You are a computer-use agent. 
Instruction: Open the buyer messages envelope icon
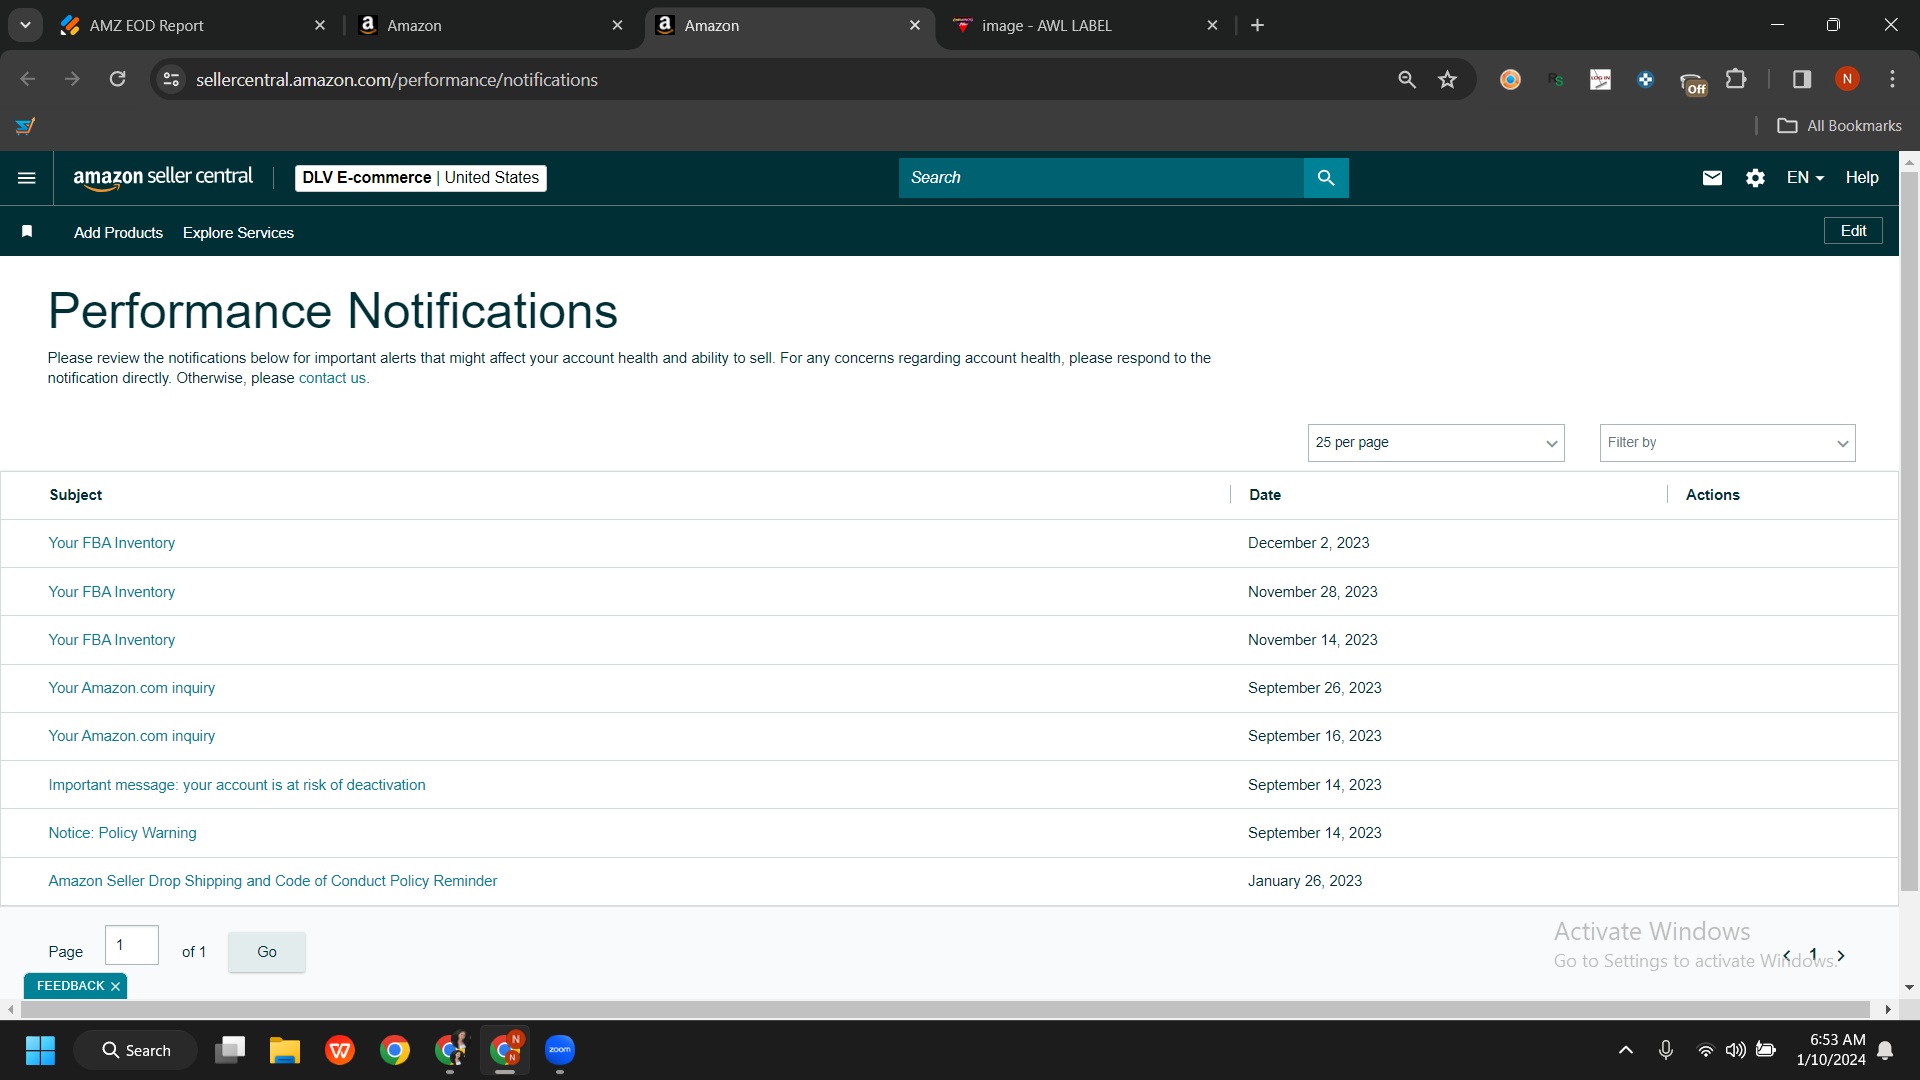(1712, 178)
